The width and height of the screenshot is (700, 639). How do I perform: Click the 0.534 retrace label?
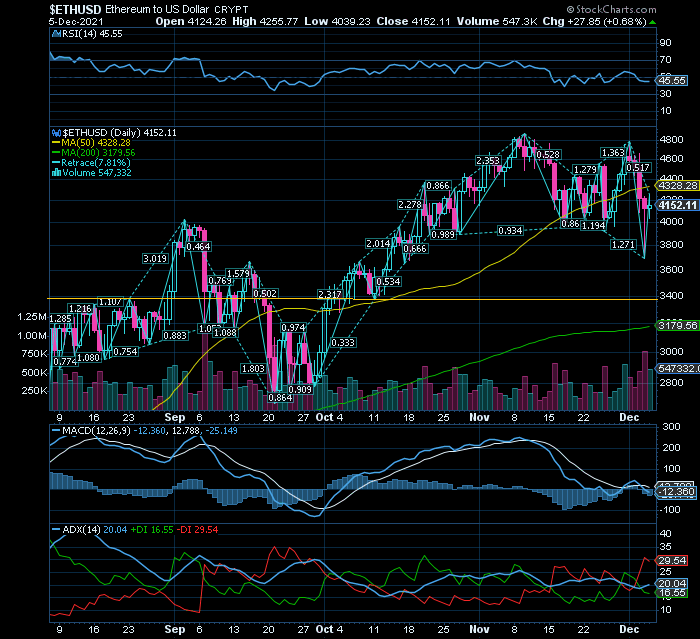tap(388, 282)
